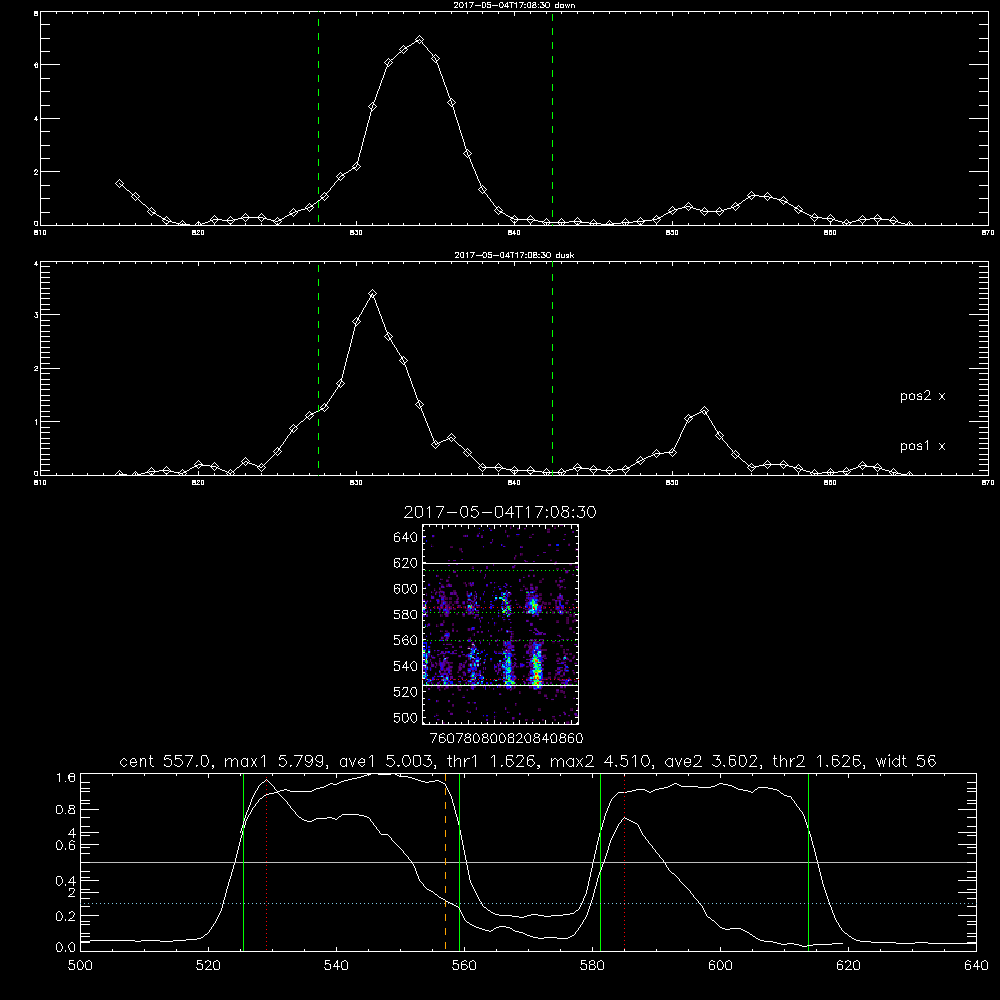
Task: Click the rightmost green vertical line in the bottom plot
Action: click(808, 862)
